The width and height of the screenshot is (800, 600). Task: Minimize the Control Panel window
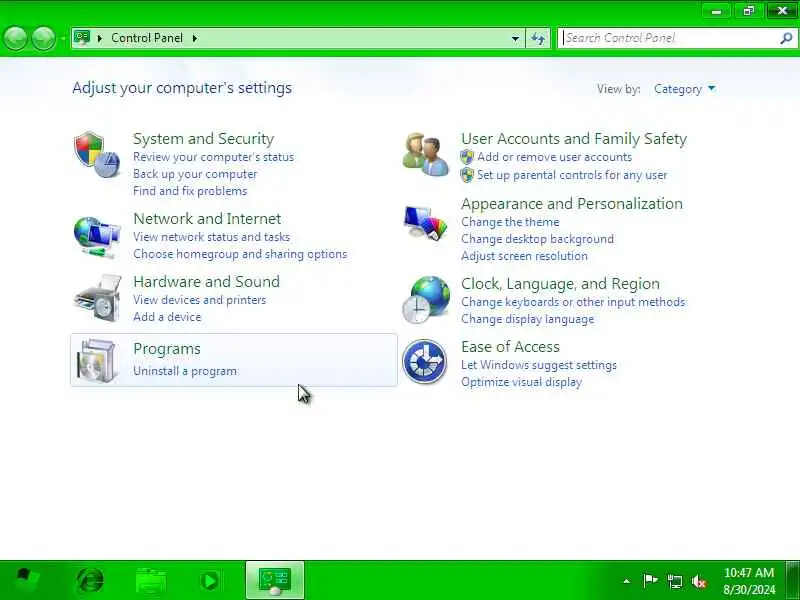tap(717, 11)
